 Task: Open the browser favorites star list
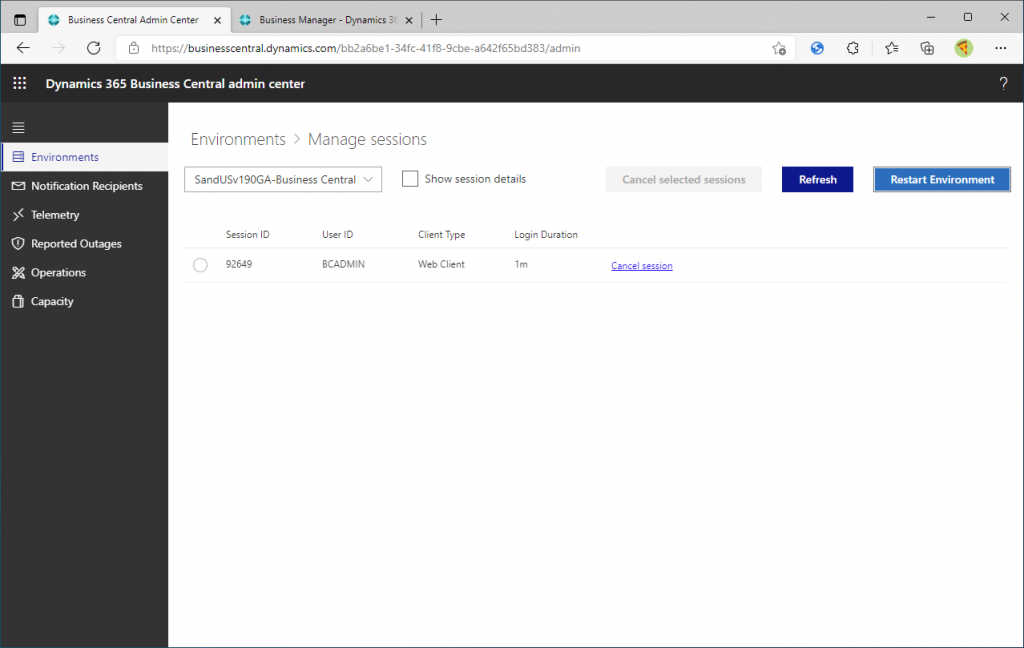click(891, 48)
